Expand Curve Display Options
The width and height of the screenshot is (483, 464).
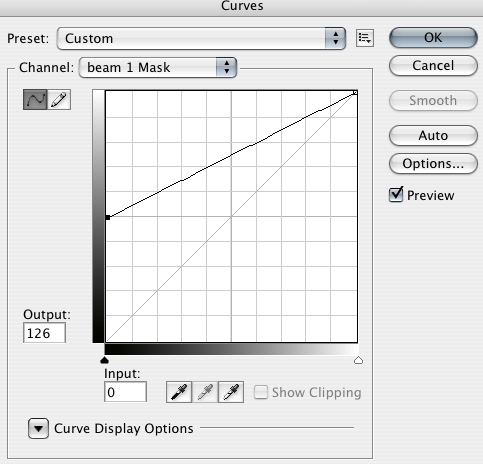[x=38, y=428]
